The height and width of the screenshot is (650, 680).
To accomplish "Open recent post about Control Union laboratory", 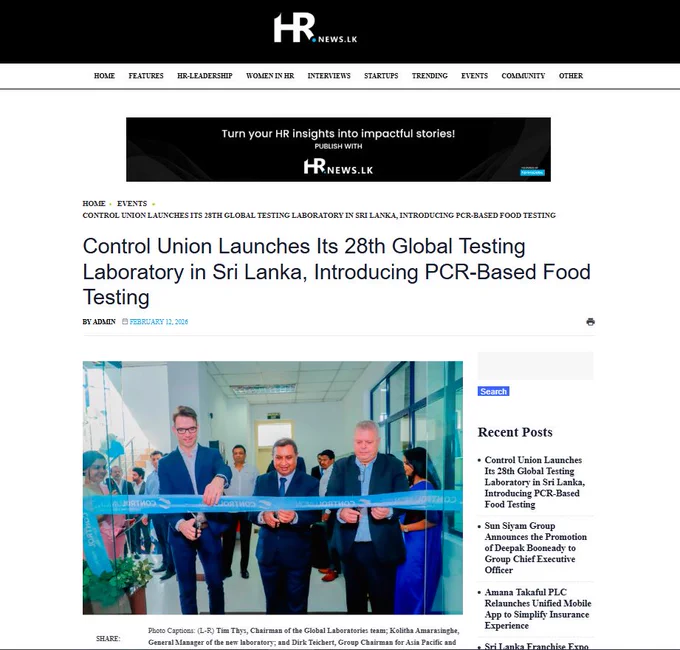I will (534, 482).
